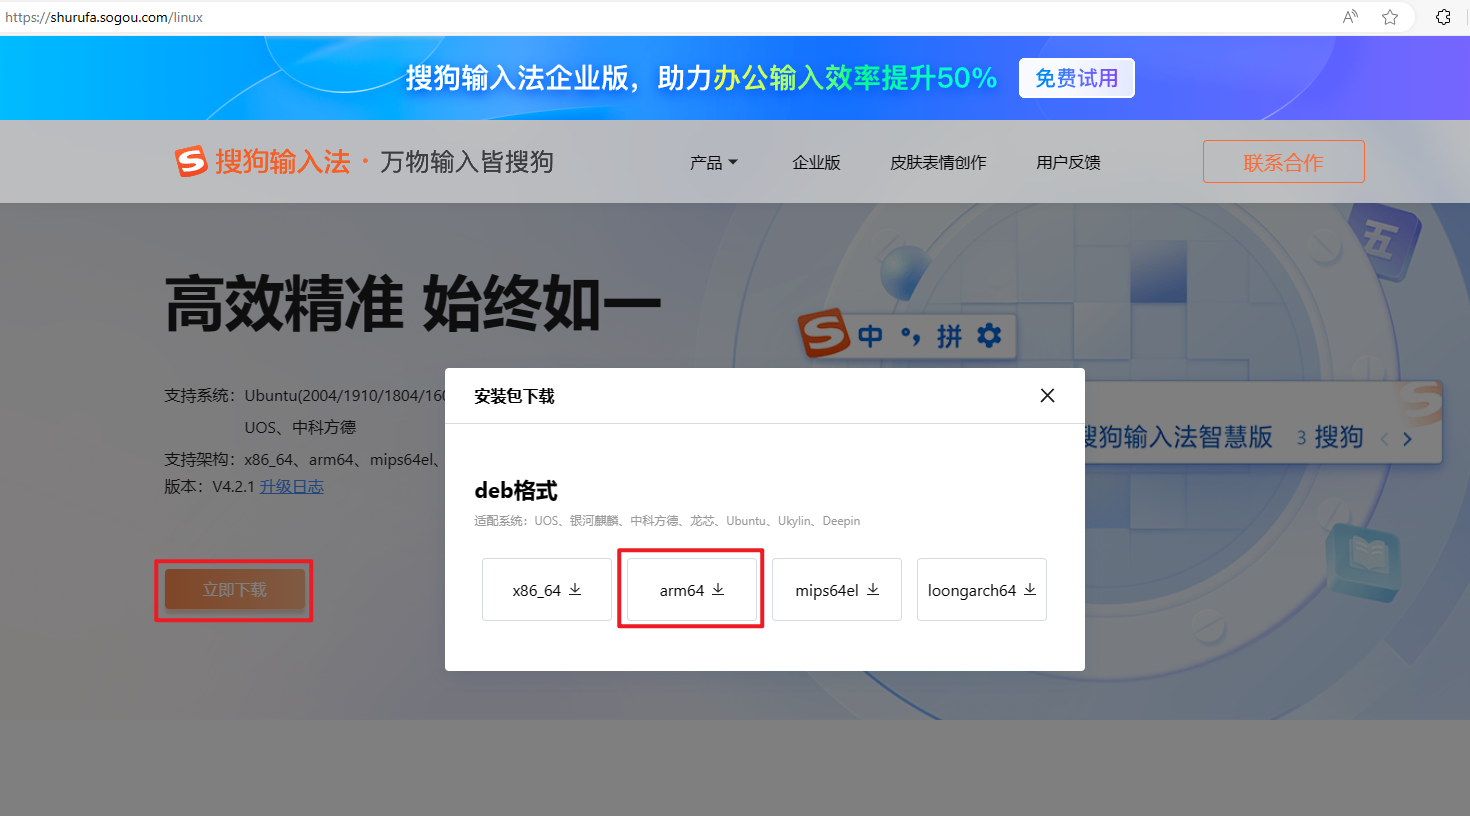The width and height of the screenshot is (1470, 816).
Task: Click the orange S icon on input toolbar
Action: (824, 334)
